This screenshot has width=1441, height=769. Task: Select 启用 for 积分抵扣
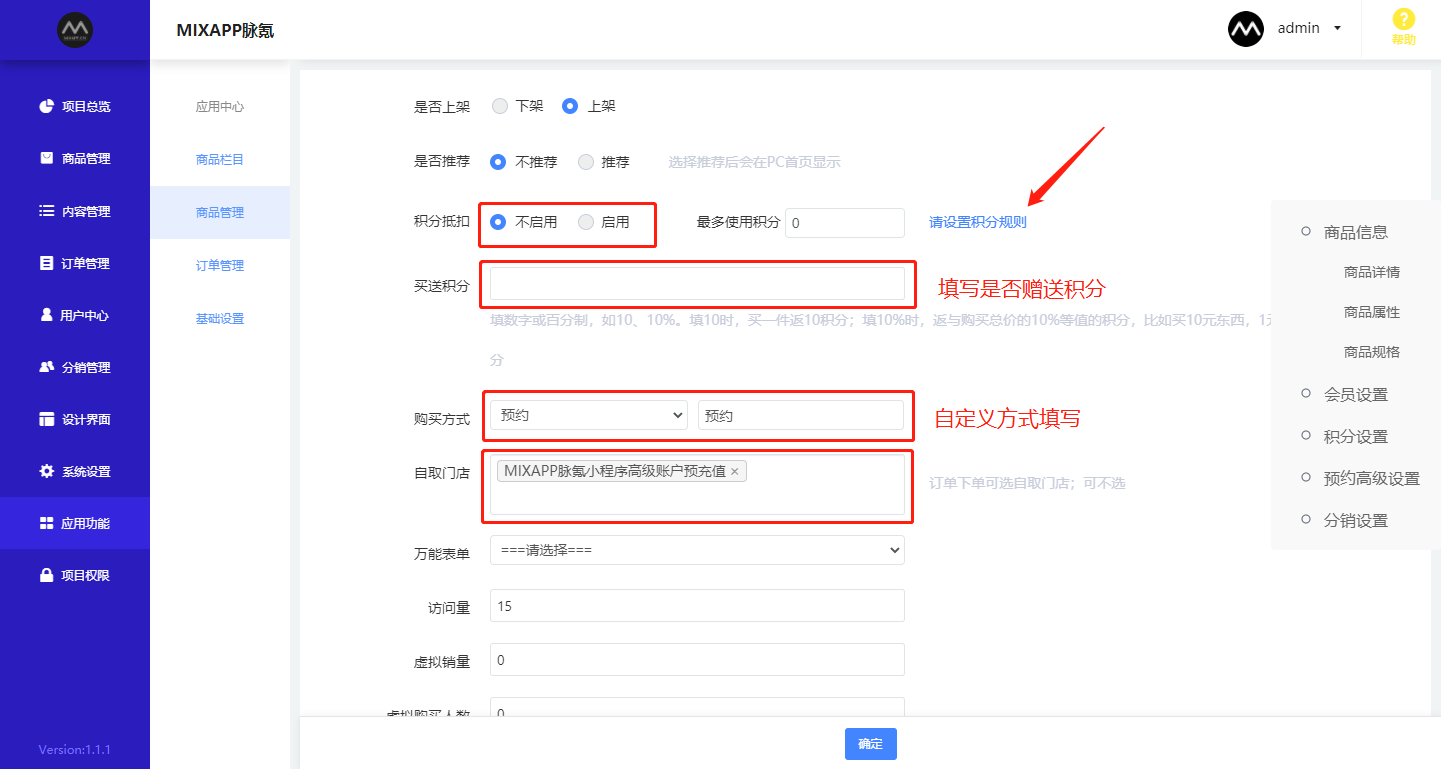586,222
